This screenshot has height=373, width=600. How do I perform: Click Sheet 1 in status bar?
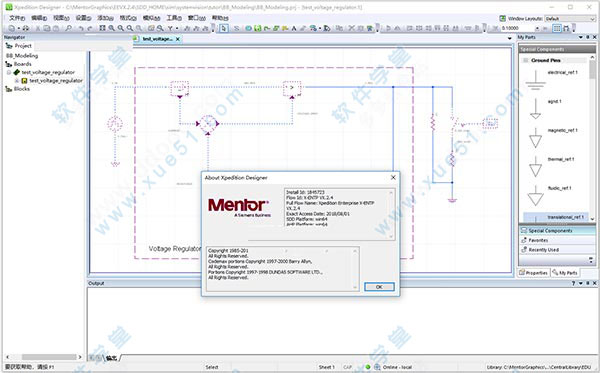pos(326,367)
